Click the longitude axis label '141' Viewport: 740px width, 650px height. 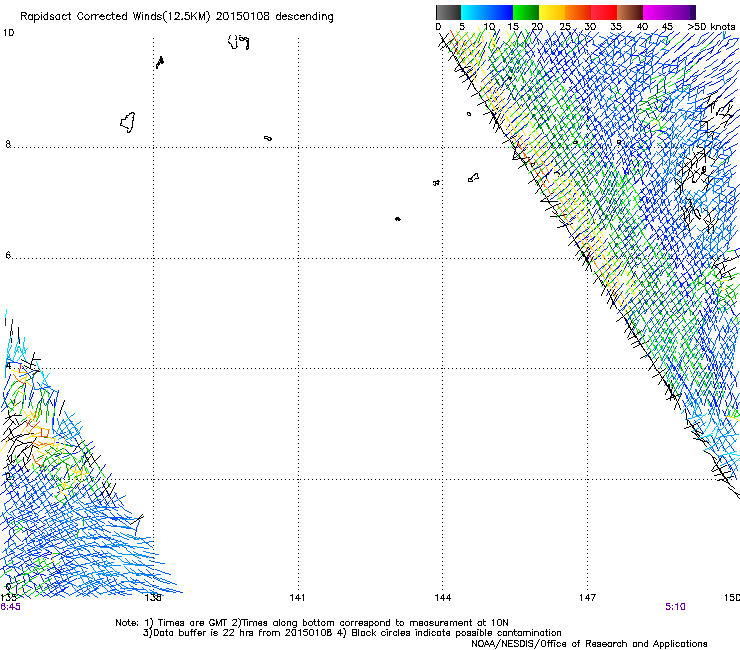tap(297, 598)
